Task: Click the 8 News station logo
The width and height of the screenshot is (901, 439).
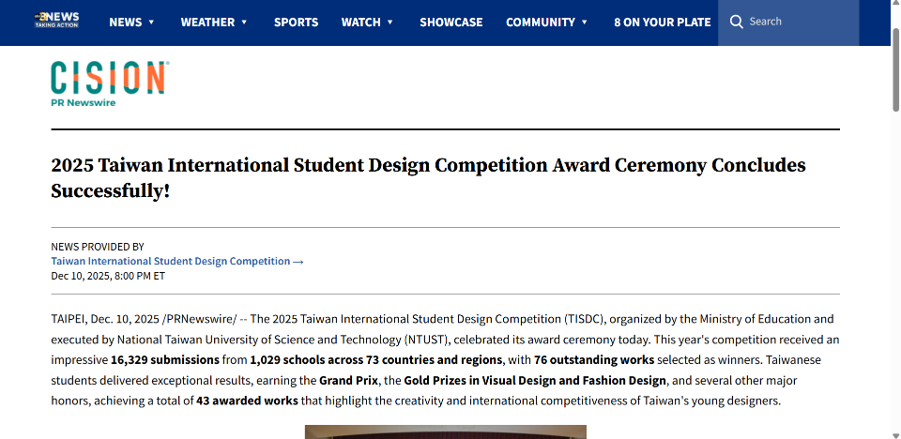Action: pyautogui.click(x=56, y=21)
